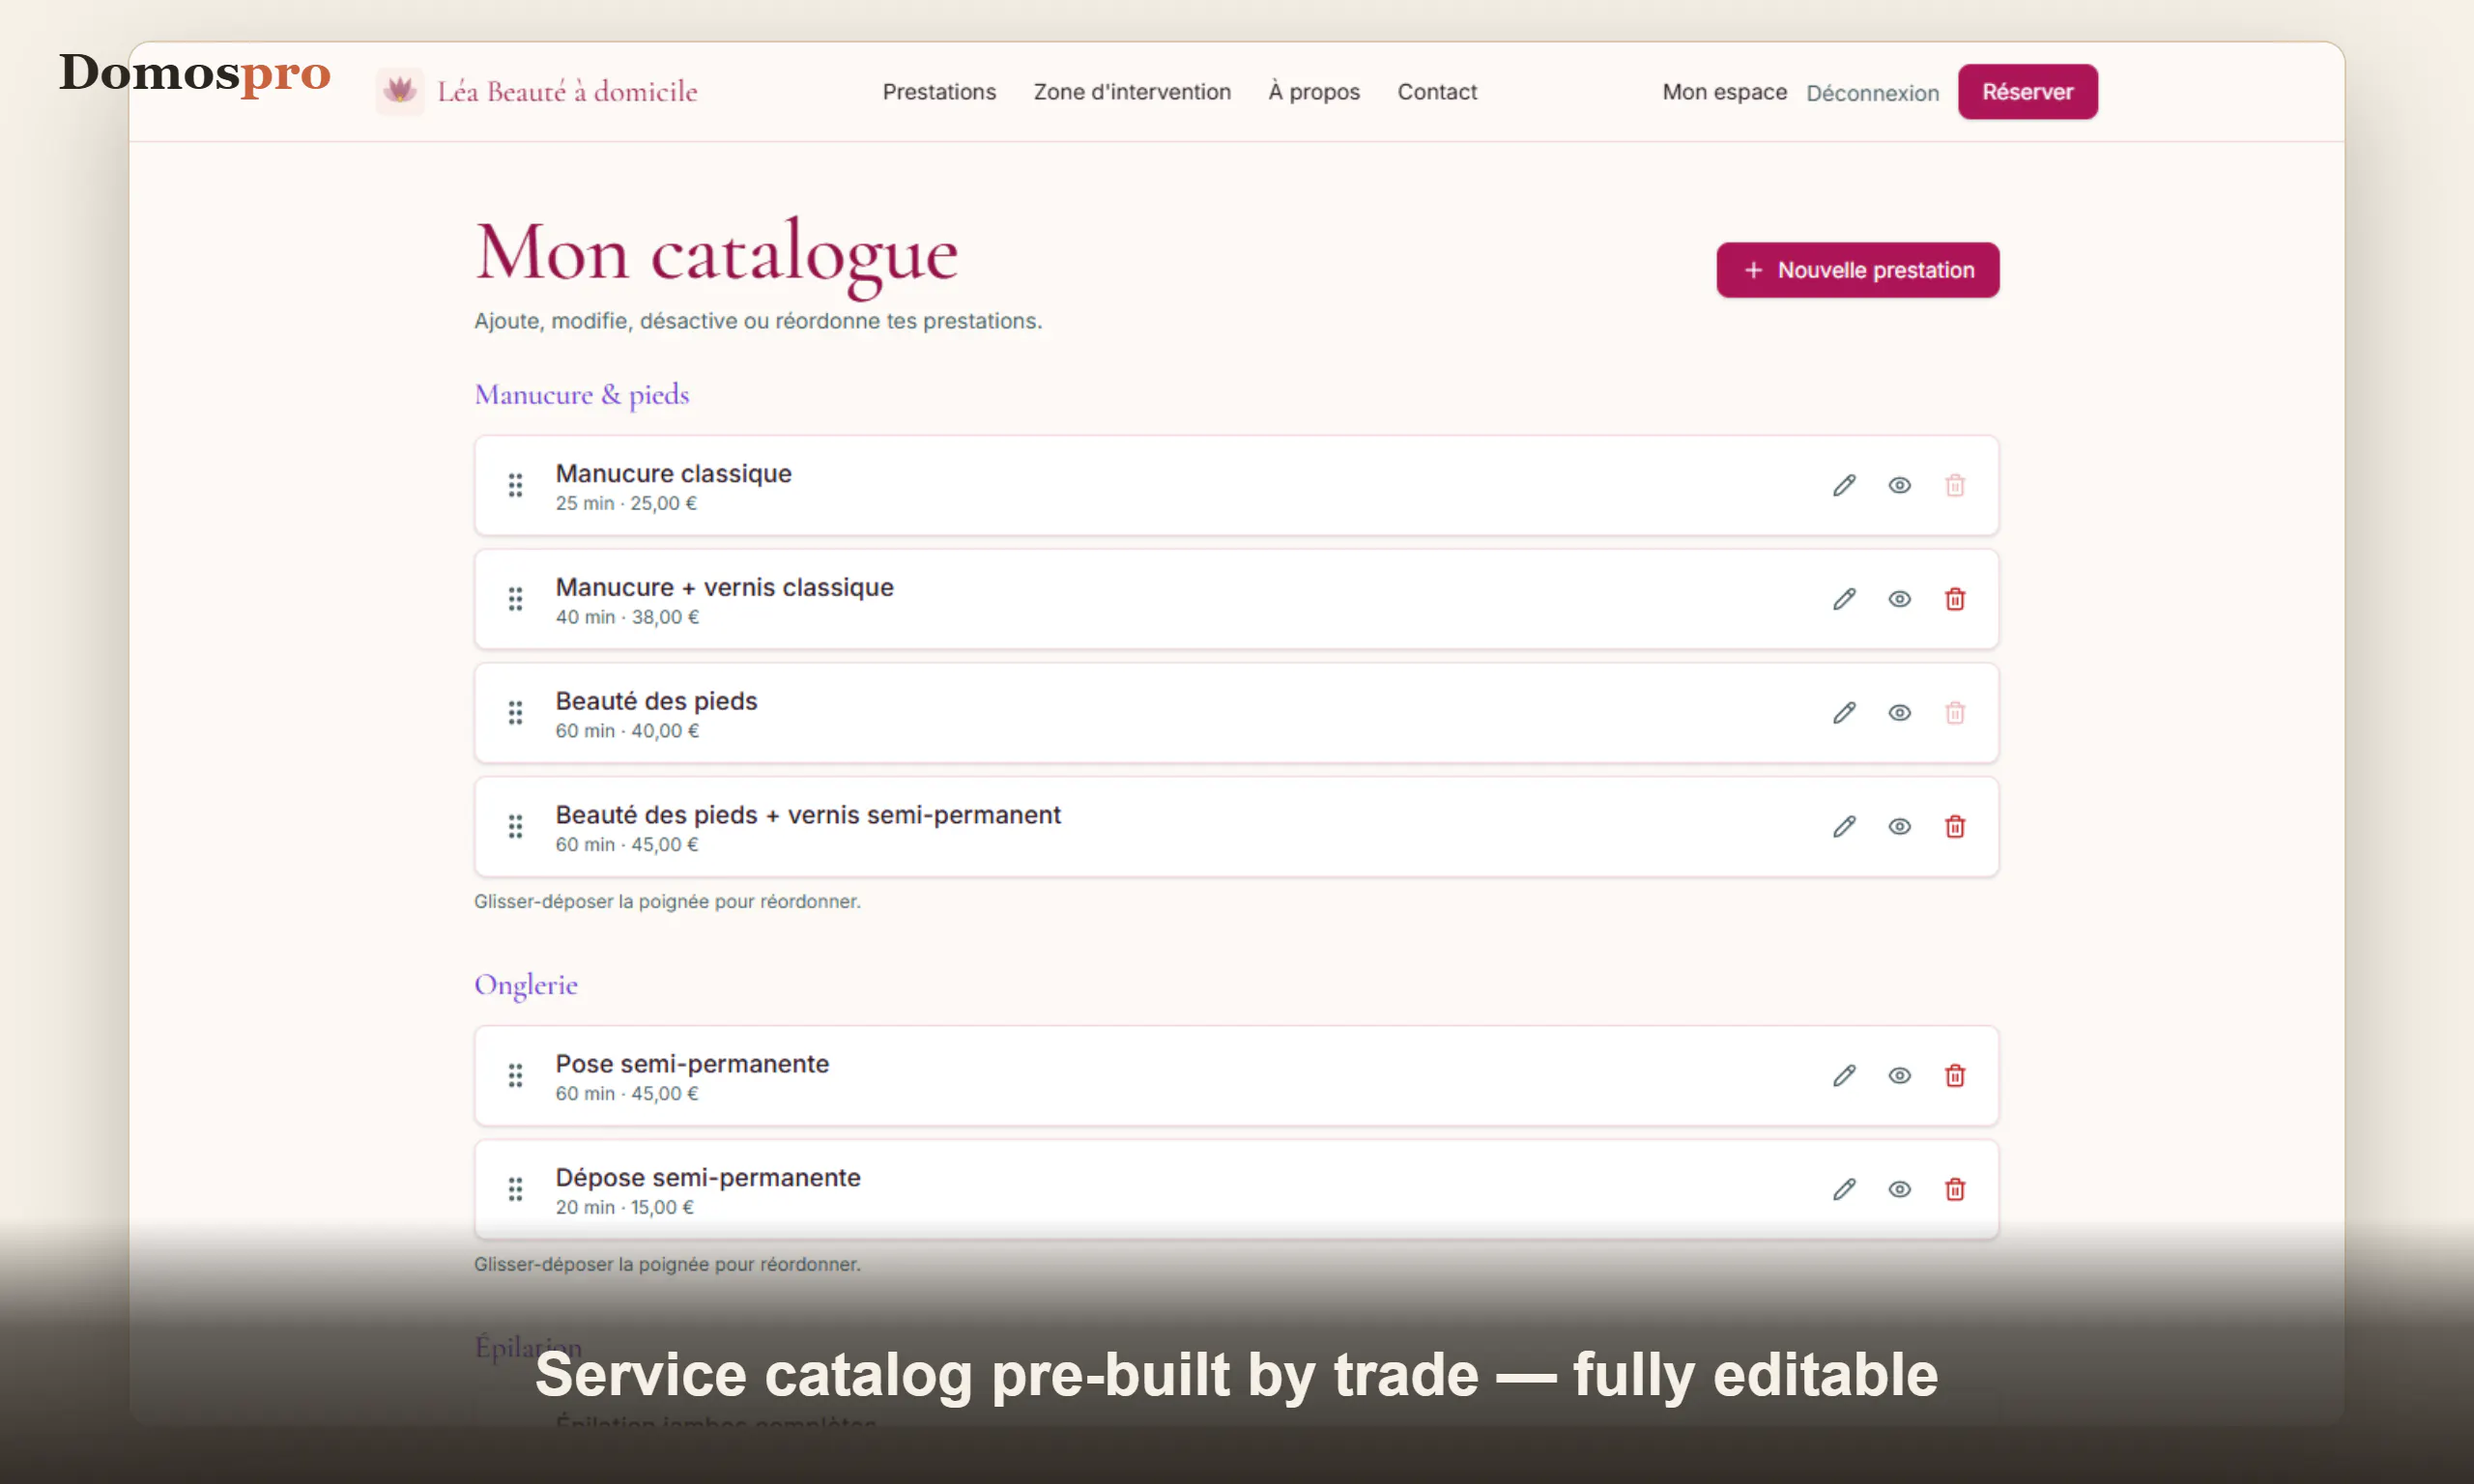Screen dimensions: 2474x1484
Task: Delete Pose semi-permanente service
Action: point(1955,1076)
